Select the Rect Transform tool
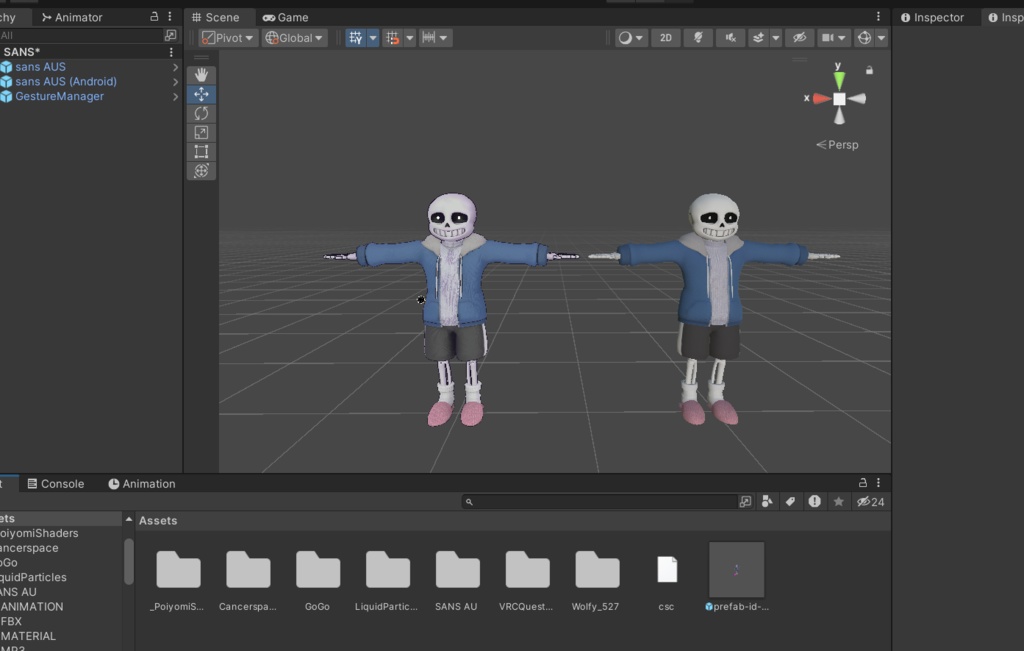This screenshot has height=651, width=1024. (202, 151)
